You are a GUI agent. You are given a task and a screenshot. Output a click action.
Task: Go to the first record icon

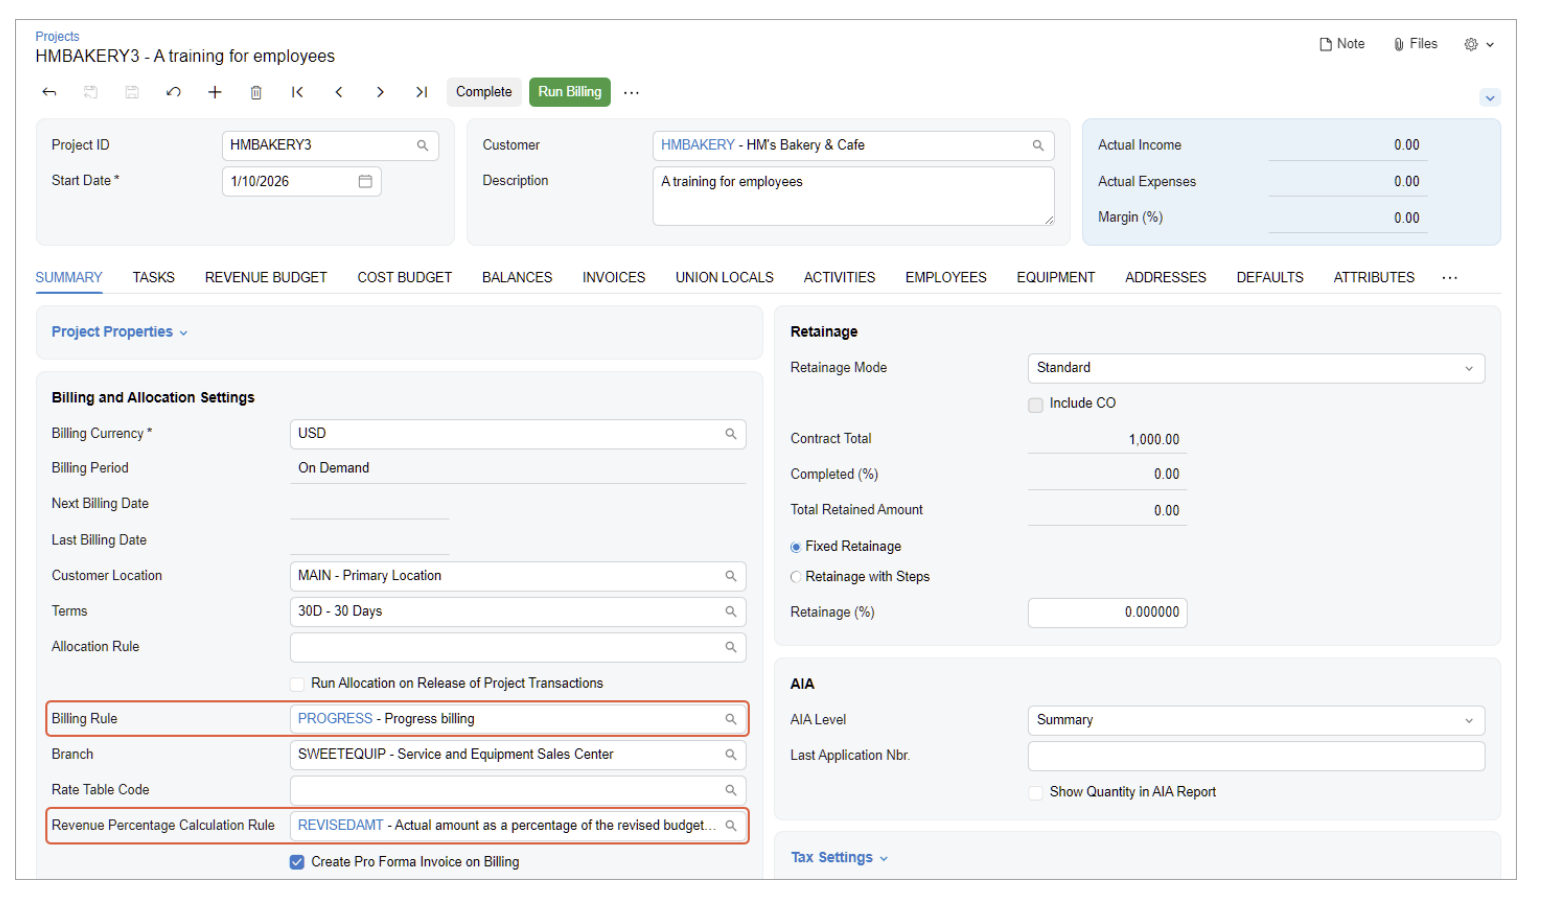[297, 92]
